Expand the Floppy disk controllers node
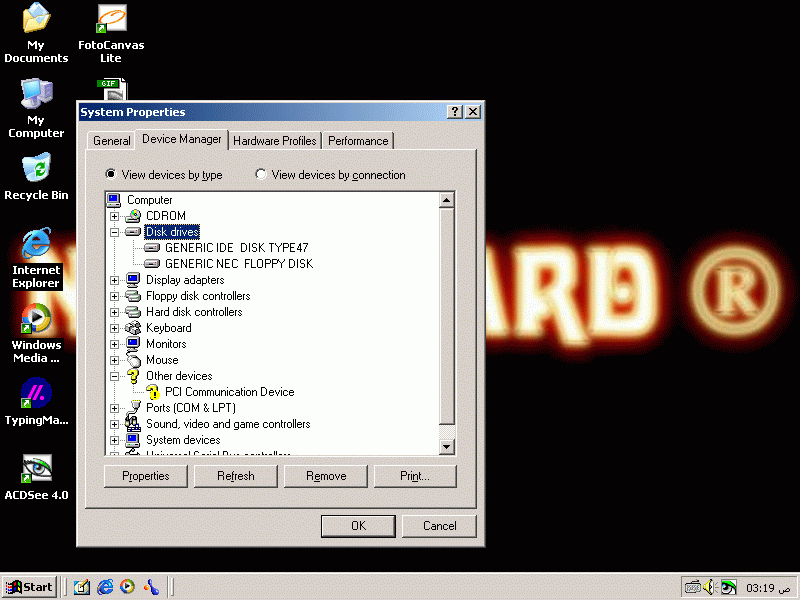The width and height of the screenshot is (800, 600). tap(114, 296)
